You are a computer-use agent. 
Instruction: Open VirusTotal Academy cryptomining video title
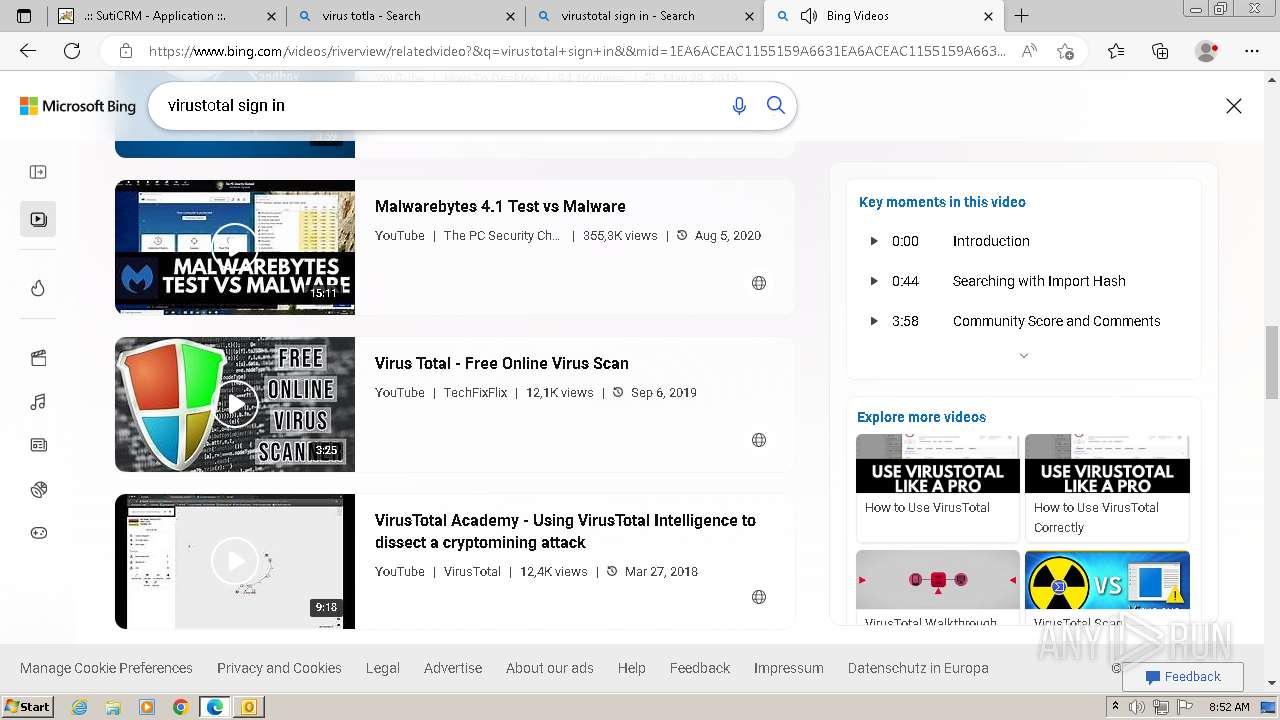[x=565, y=531]
